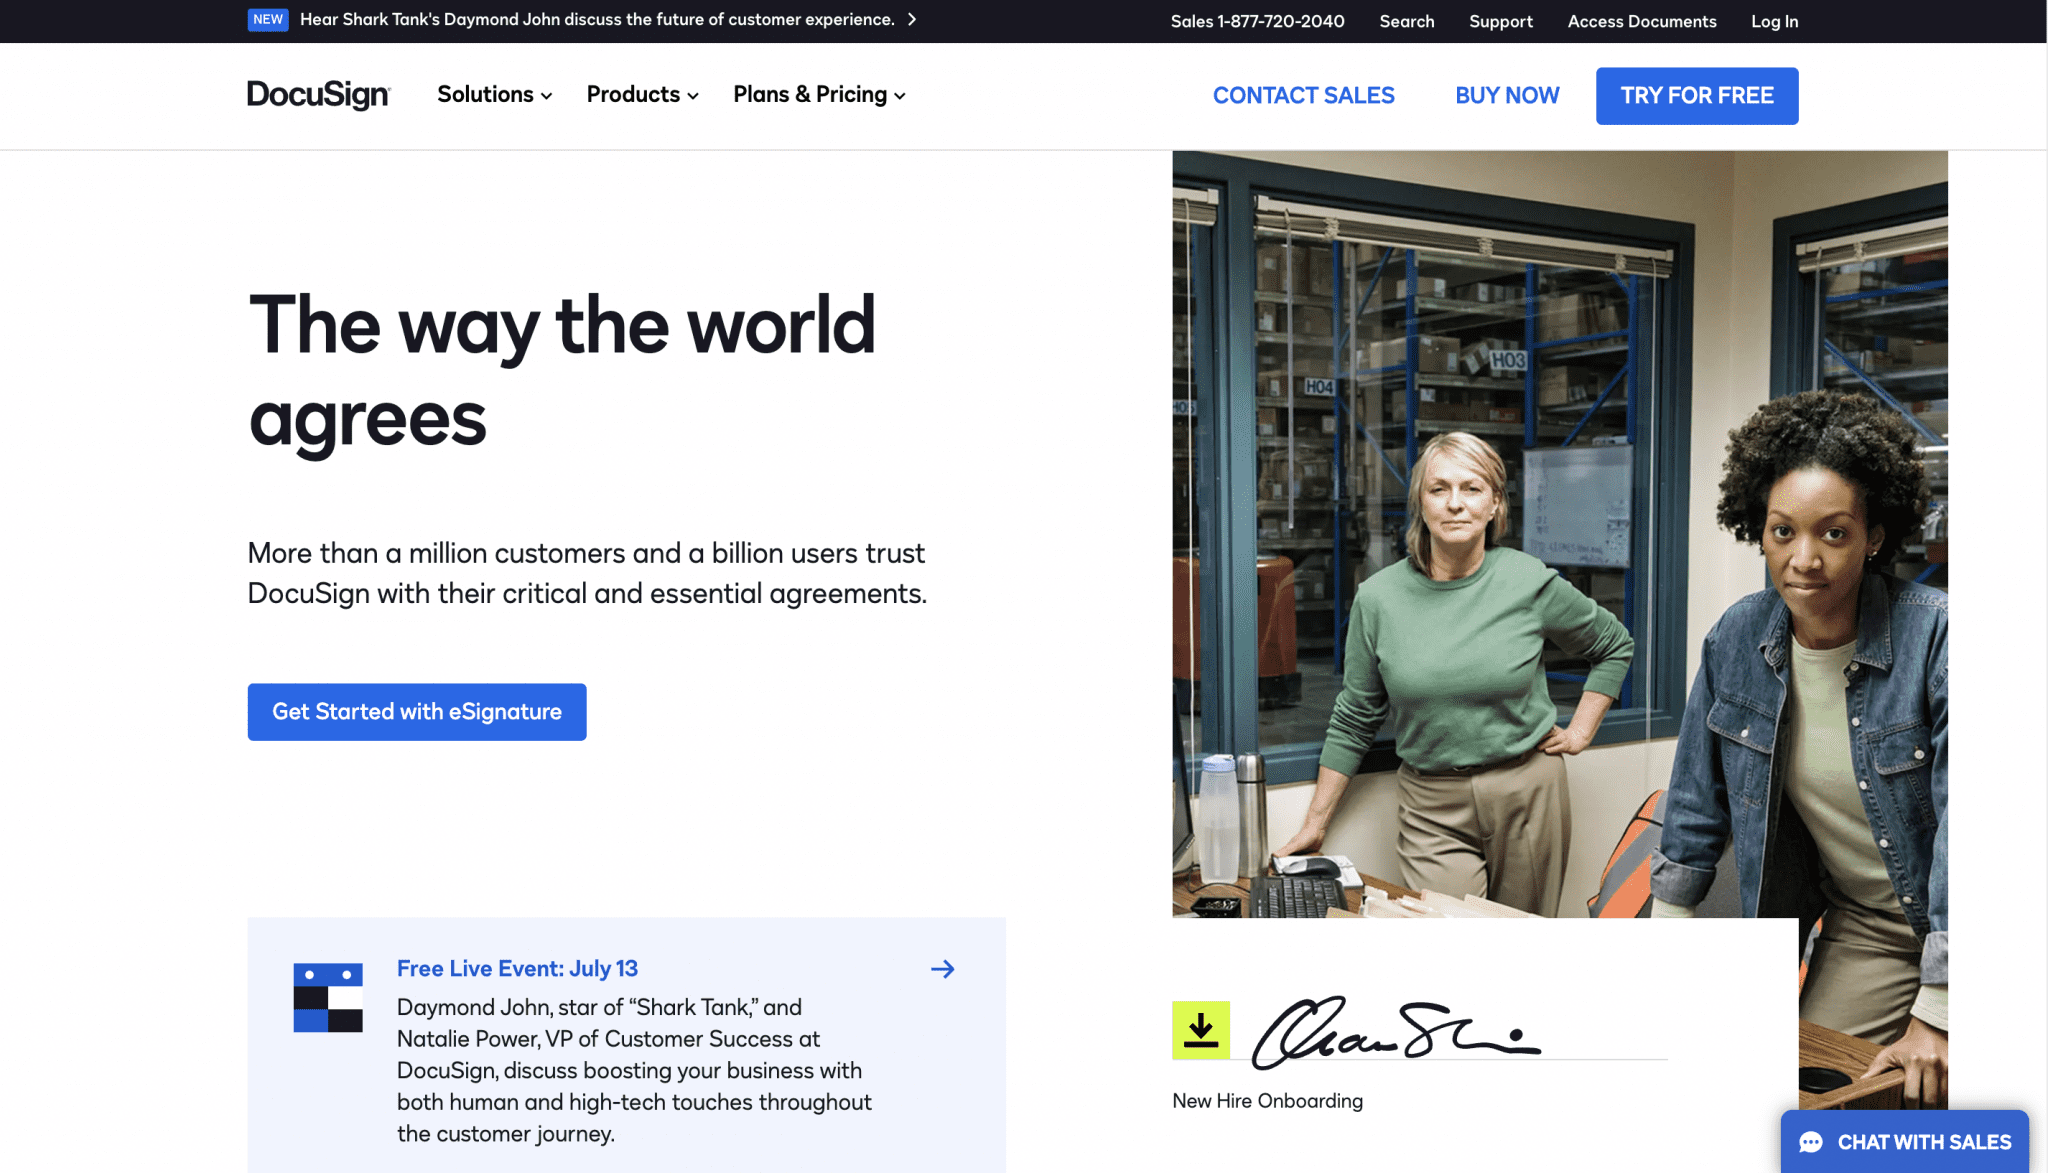Click the chat bubble icon
This screenshot has height=1173, width=2048.
(1811, 1142)
